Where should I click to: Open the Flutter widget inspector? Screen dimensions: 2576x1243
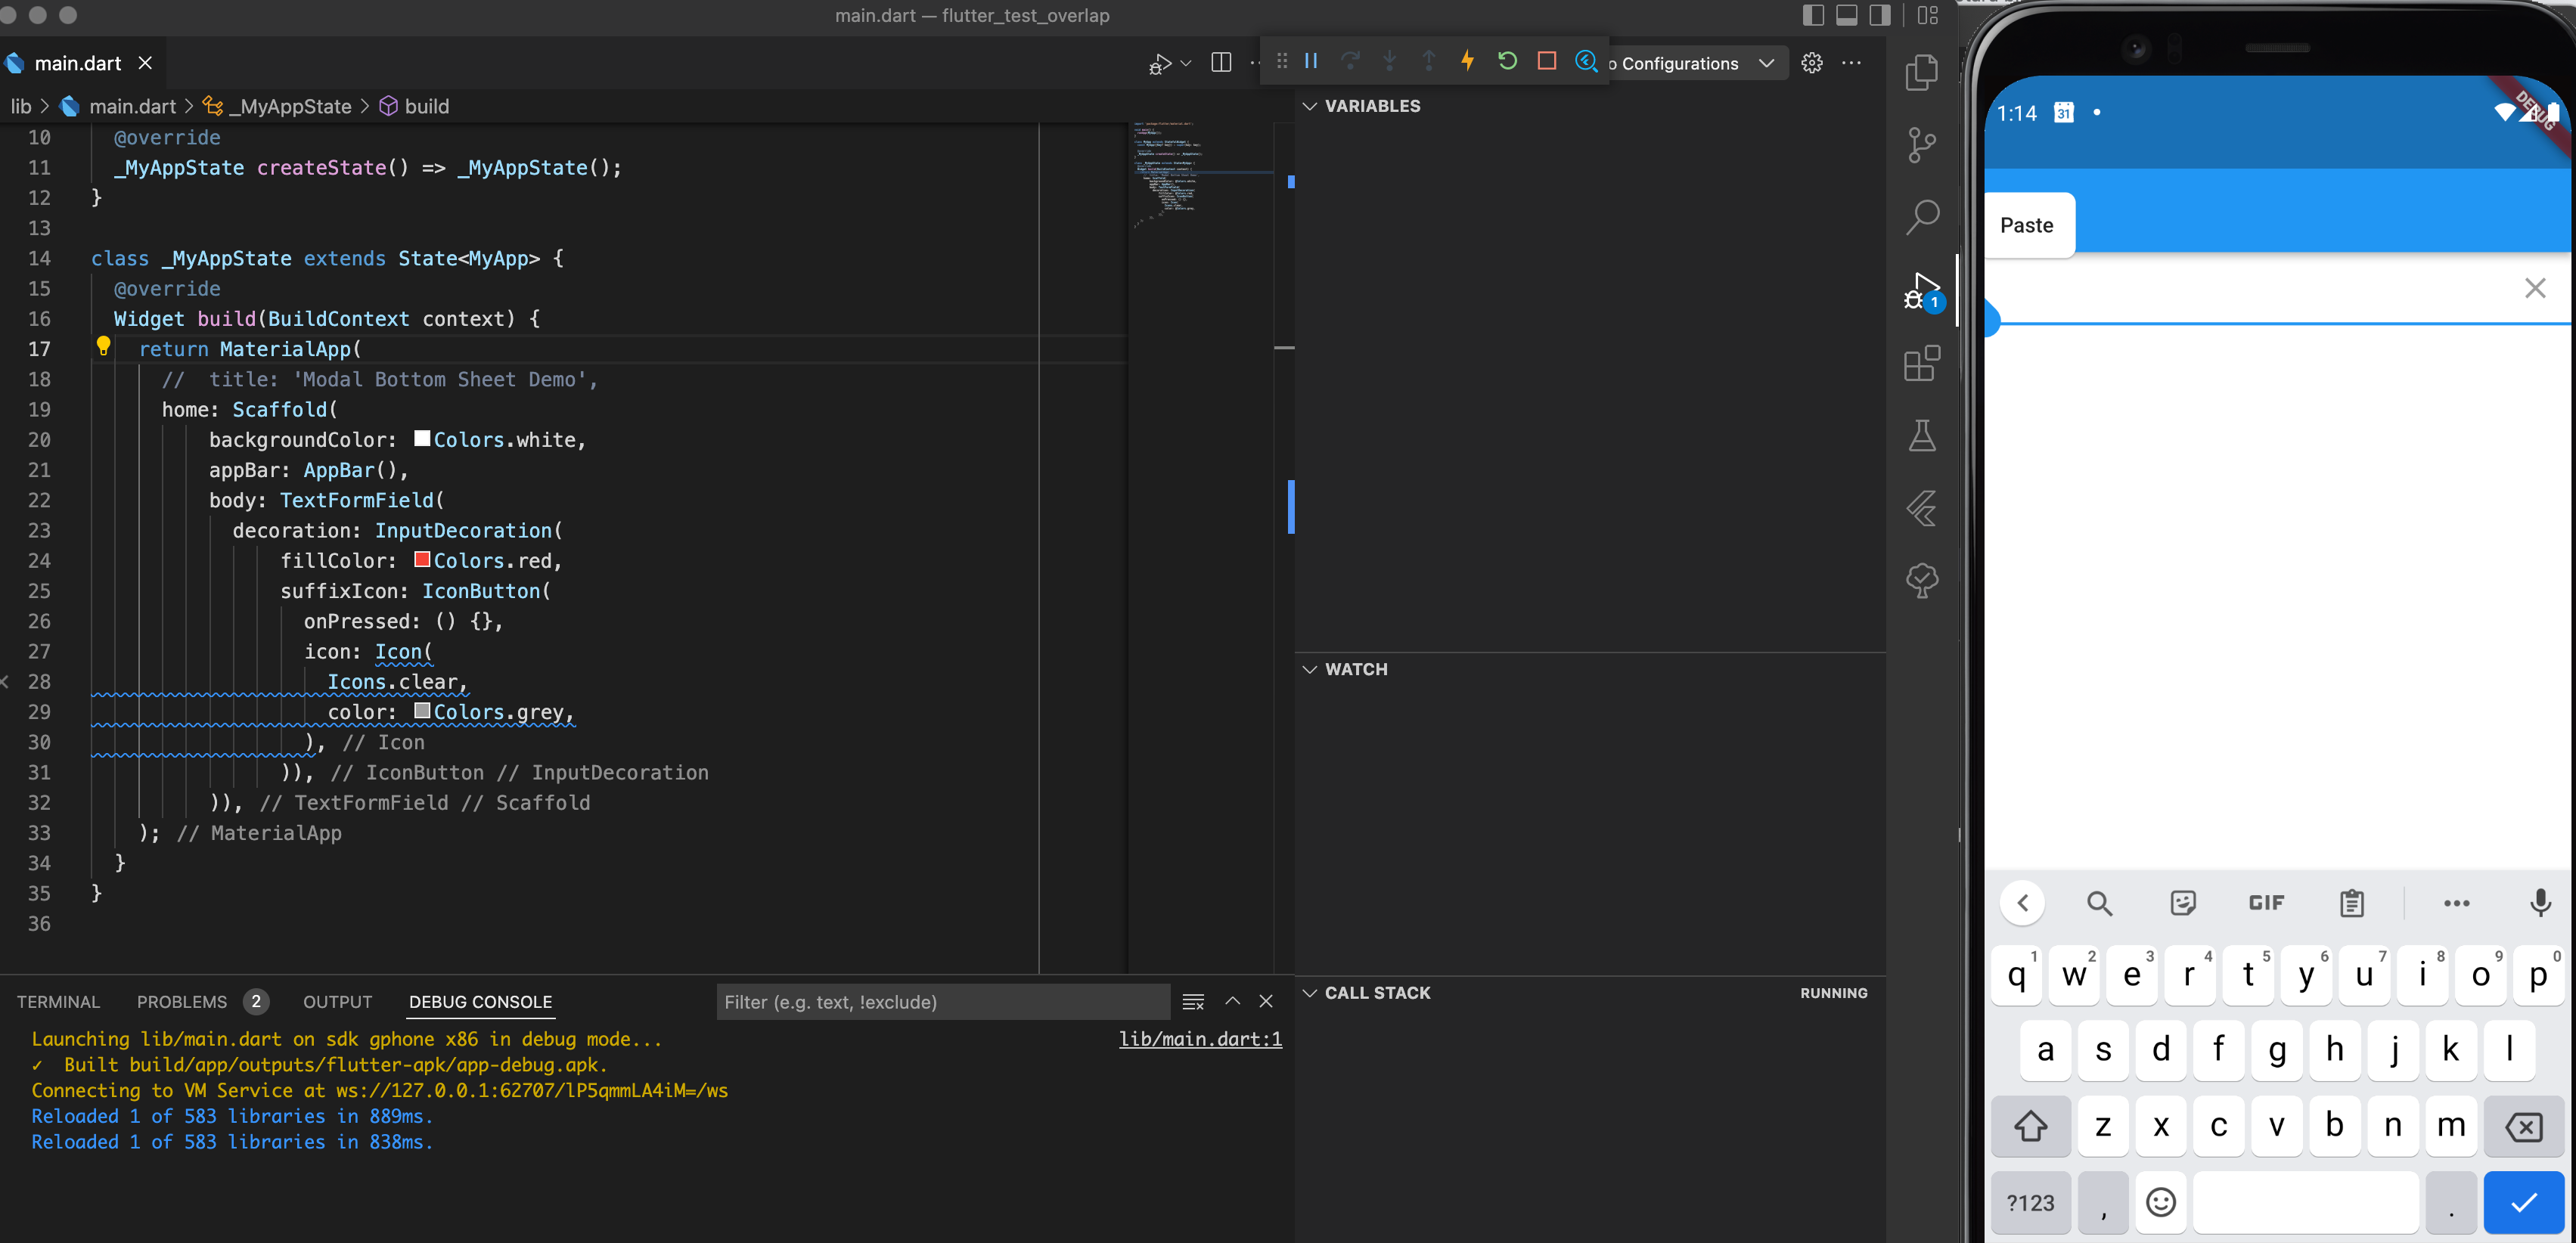coord(1587,61)
